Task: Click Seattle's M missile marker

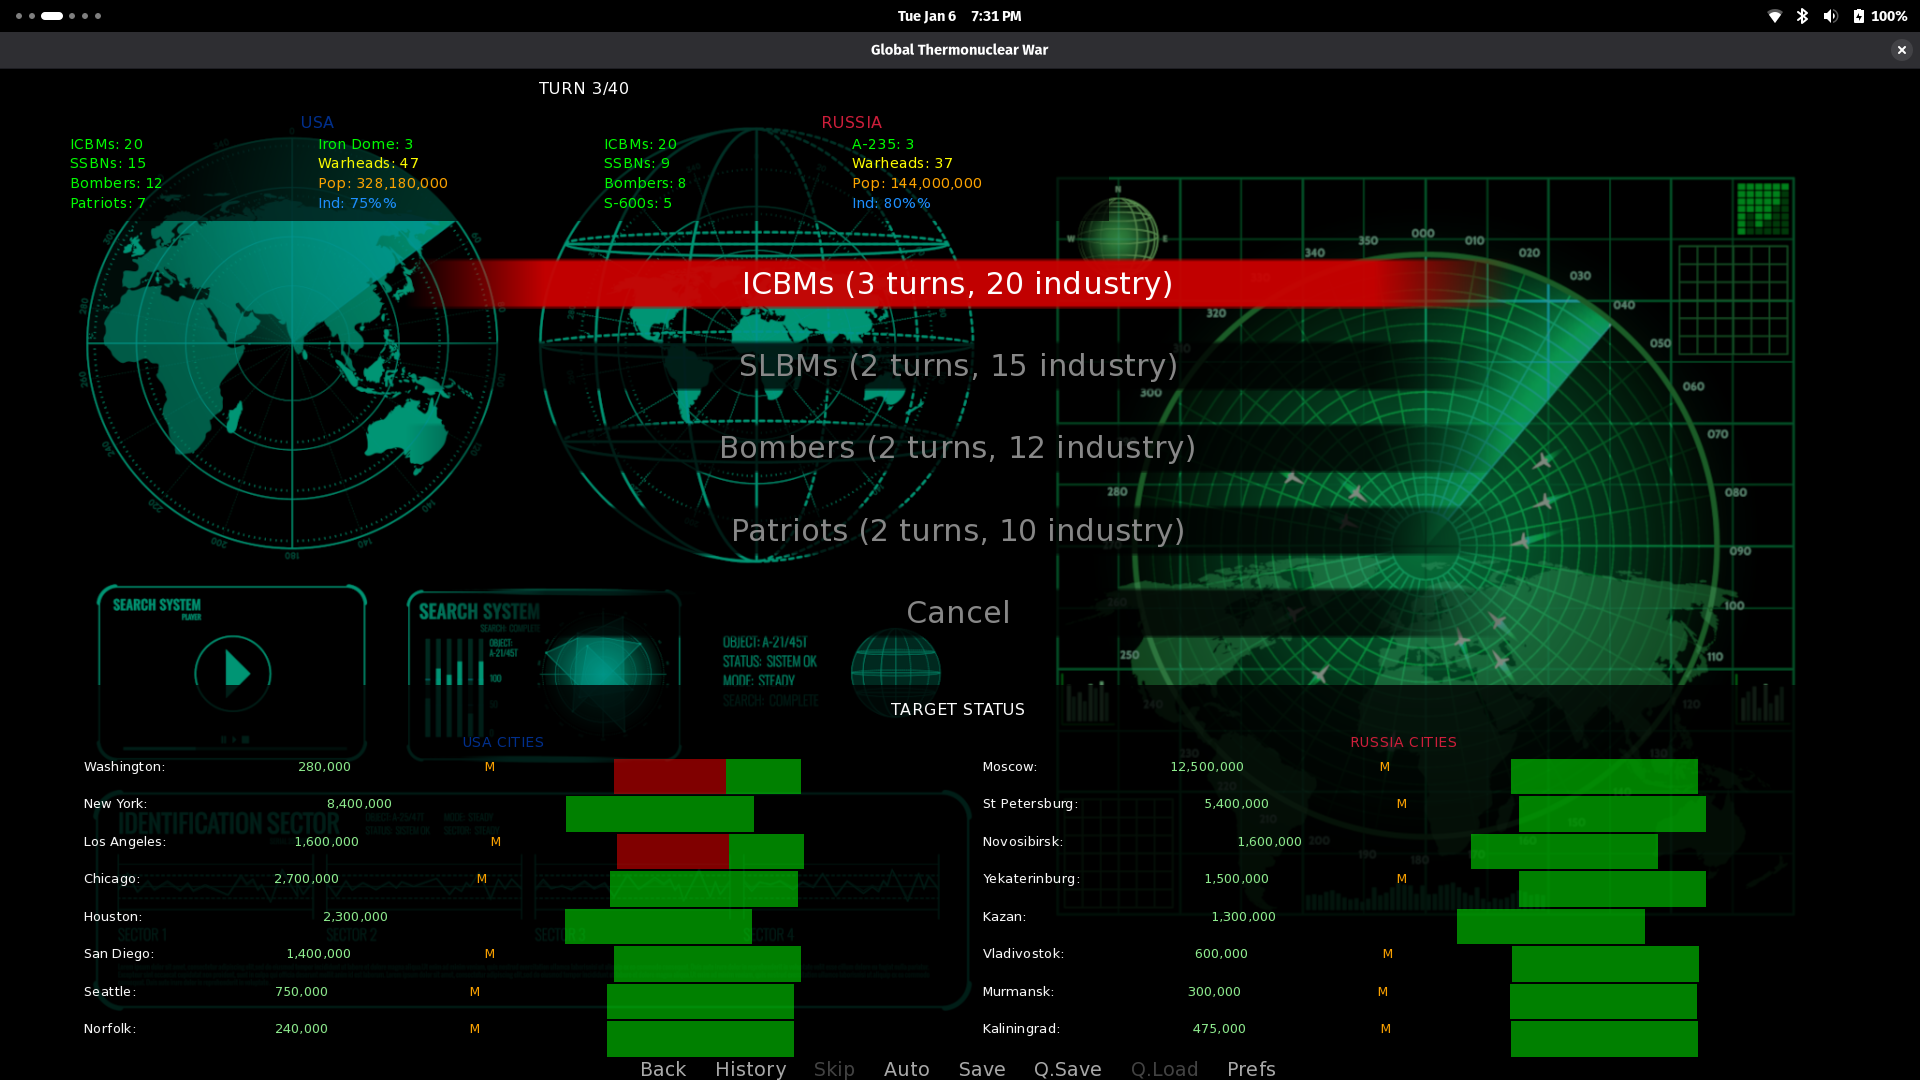Action: (475, 992)
